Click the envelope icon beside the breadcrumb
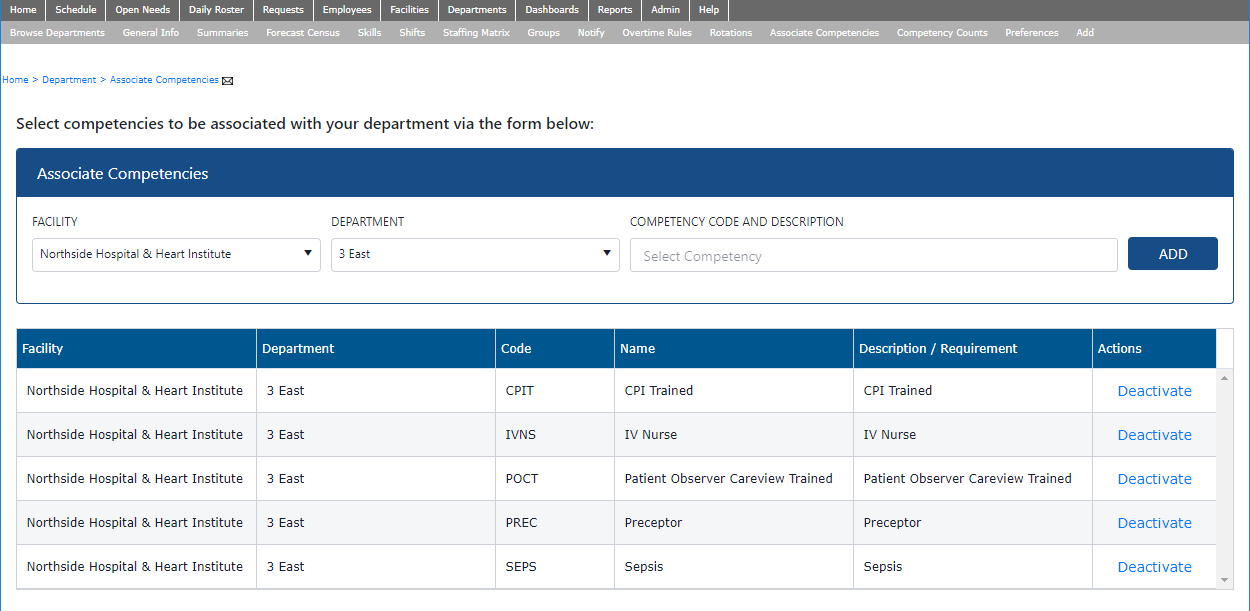Viewport: 1250px width, 611px height. 227,81
